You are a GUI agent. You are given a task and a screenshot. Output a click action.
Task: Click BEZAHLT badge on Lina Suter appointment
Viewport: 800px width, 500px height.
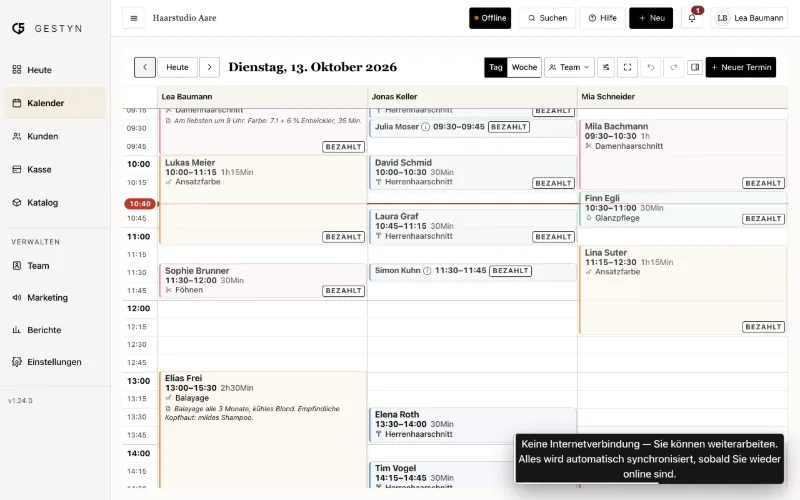[x=763, y=327]
